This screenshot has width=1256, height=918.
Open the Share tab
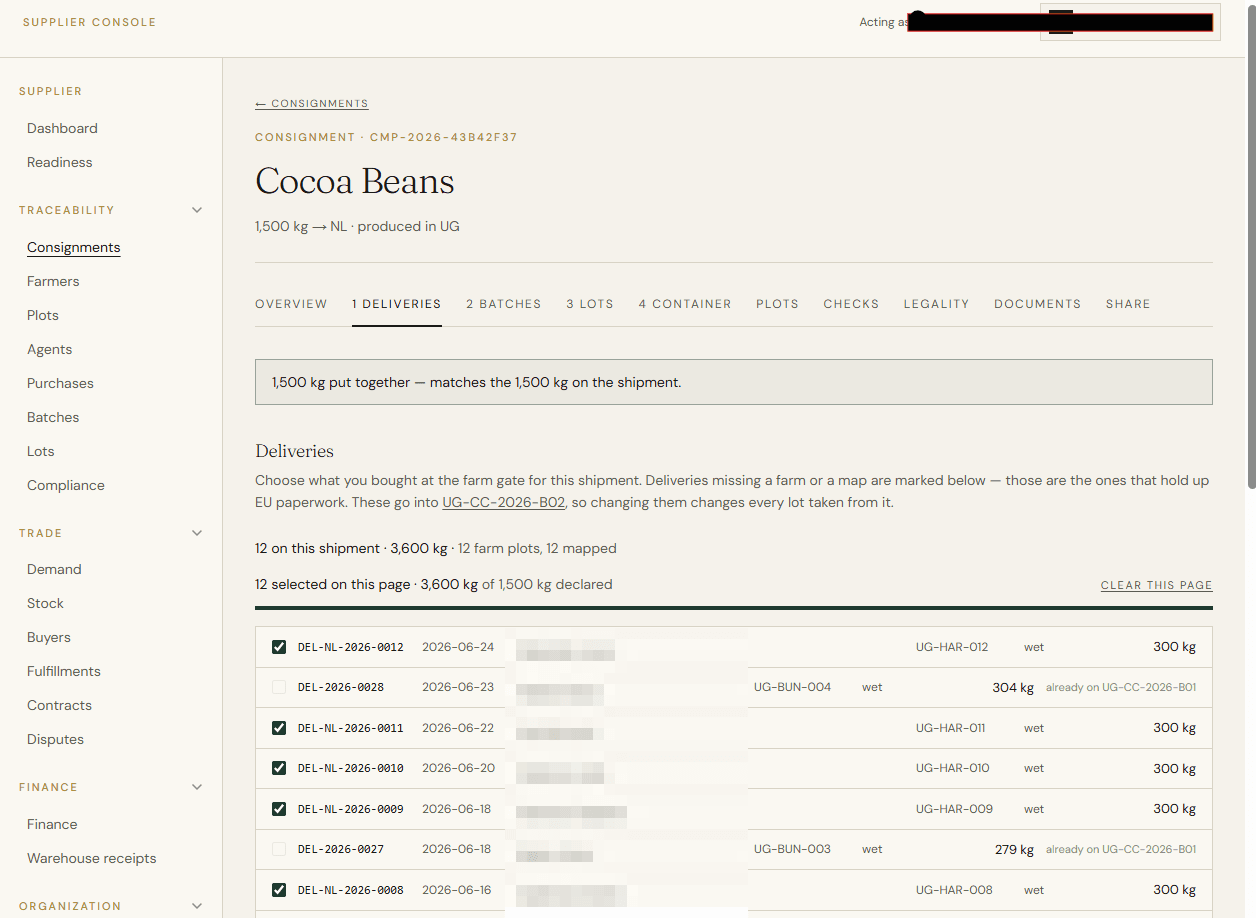[x=1128, y=304]
